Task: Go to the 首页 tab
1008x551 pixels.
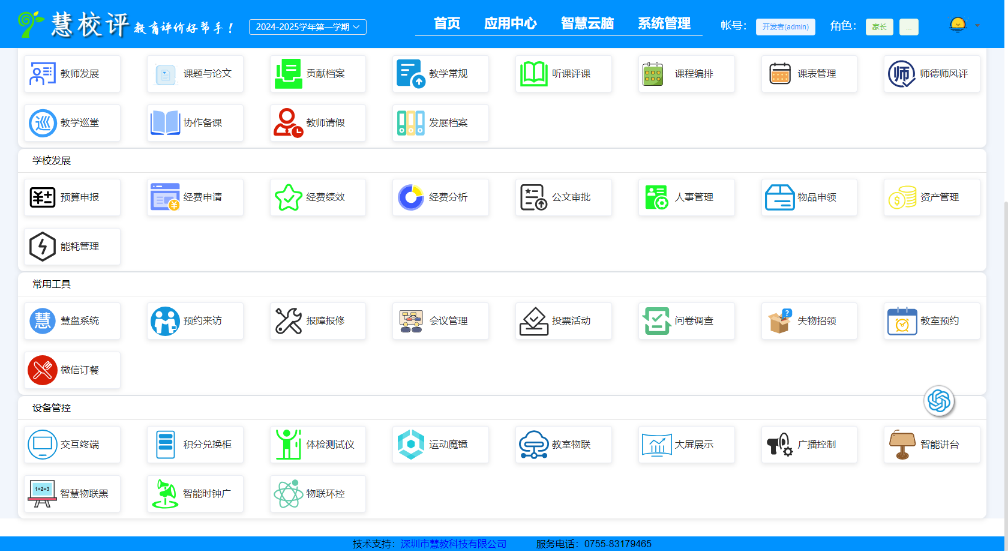Action: 447,24
